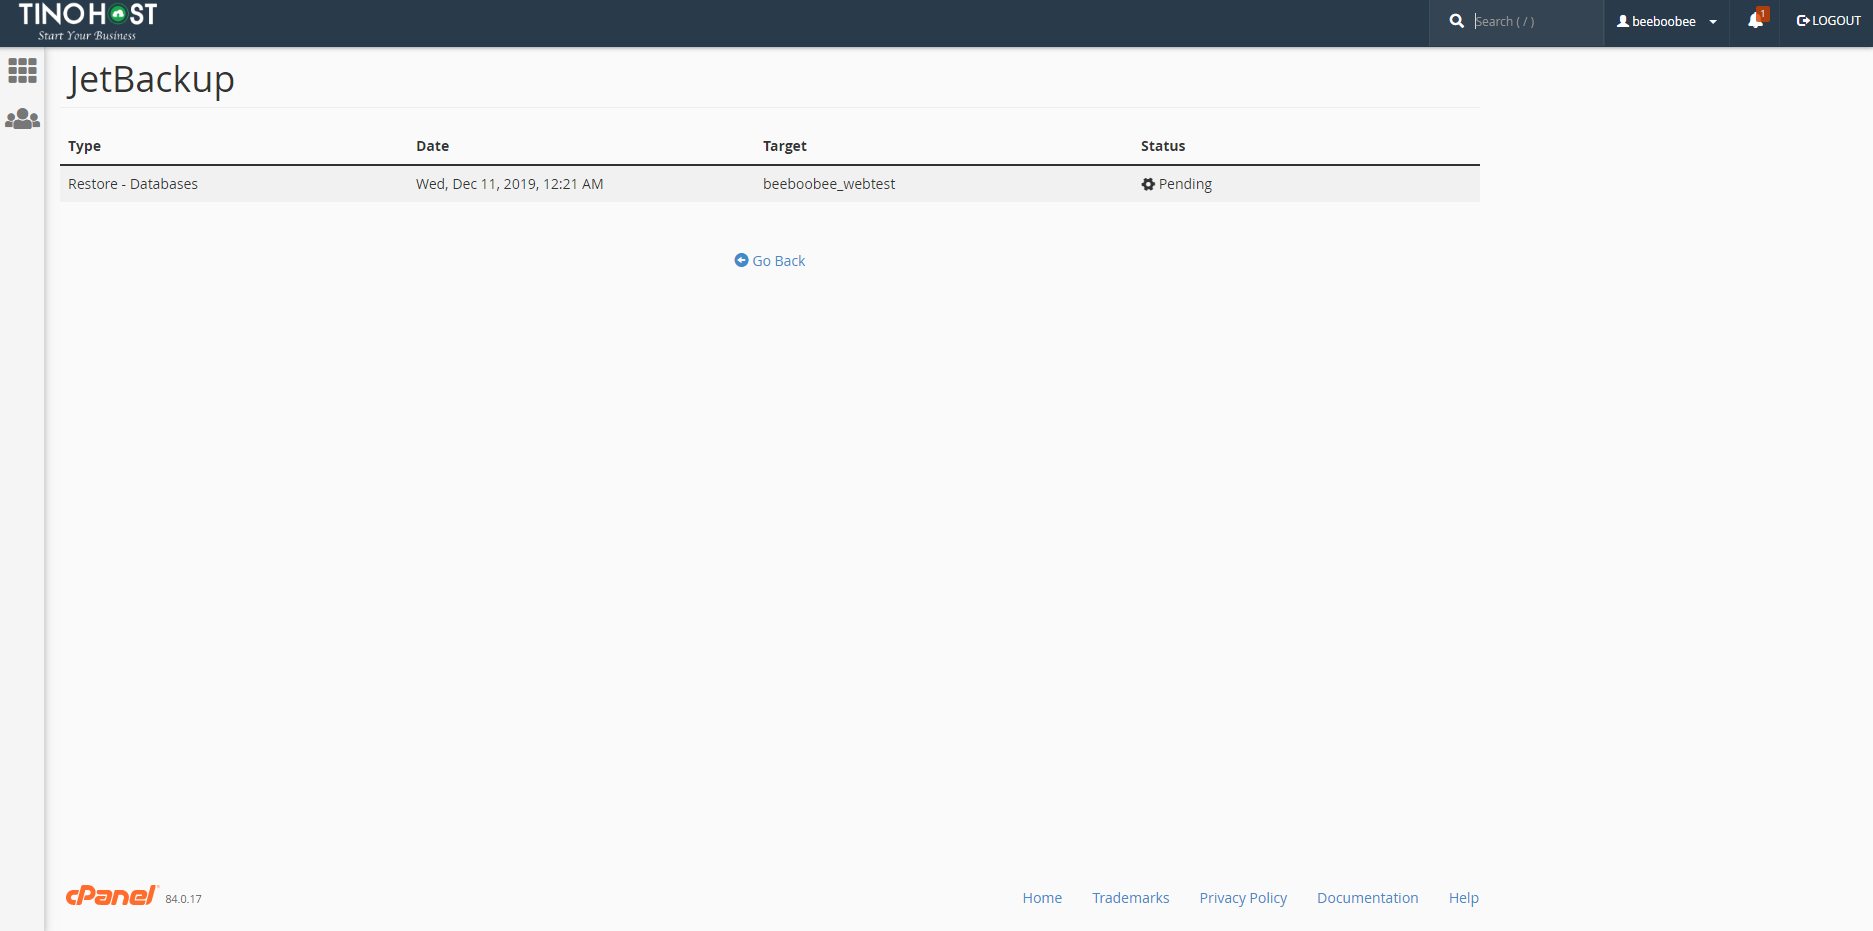Click the Type column header

click(x=84, y=146)
